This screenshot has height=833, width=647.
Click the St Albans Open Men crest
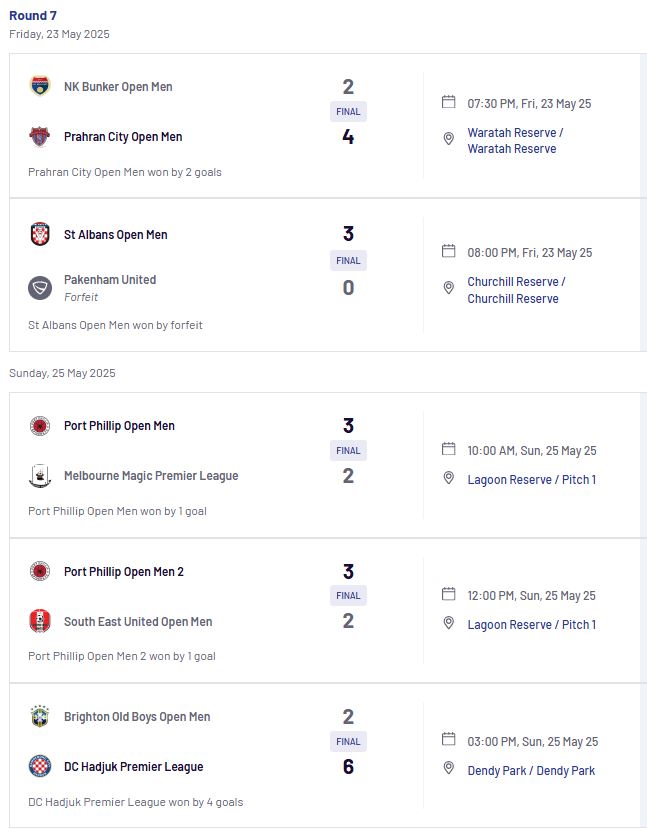tap(40, 234)
